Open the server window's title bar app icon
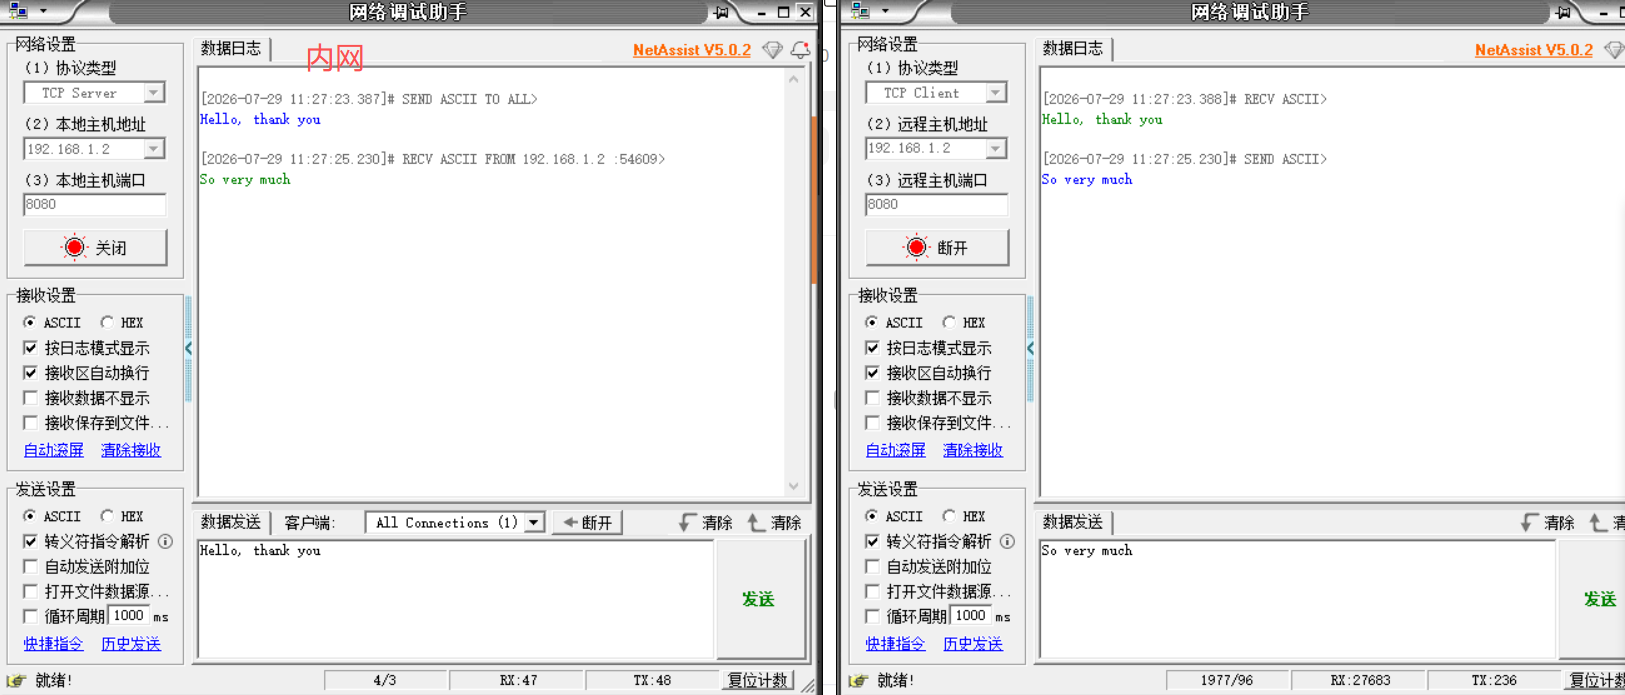The height and width of the screenshot is (695, 1625). [x=19, y=11]
